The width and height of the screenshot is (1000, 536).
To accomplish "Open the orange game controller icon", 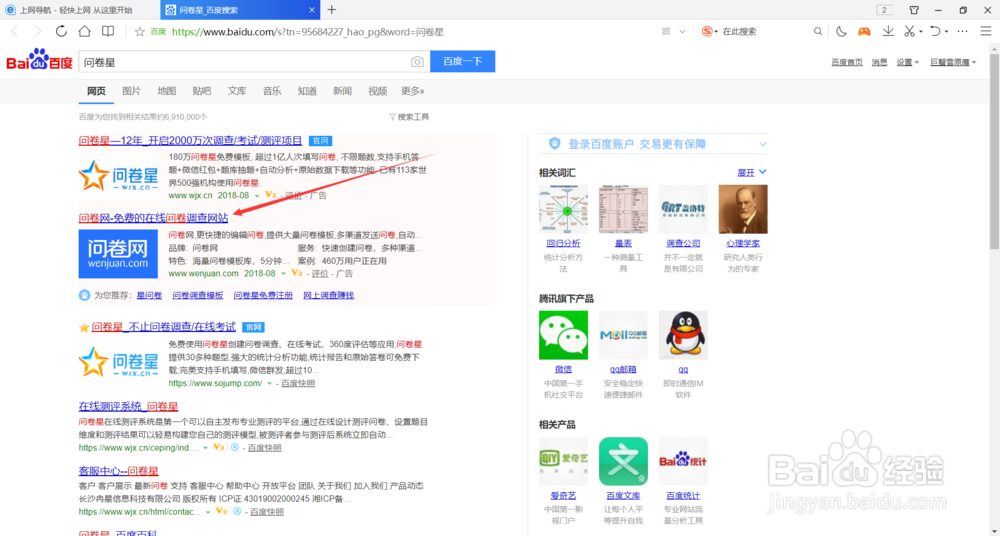I will coord(864,31).
